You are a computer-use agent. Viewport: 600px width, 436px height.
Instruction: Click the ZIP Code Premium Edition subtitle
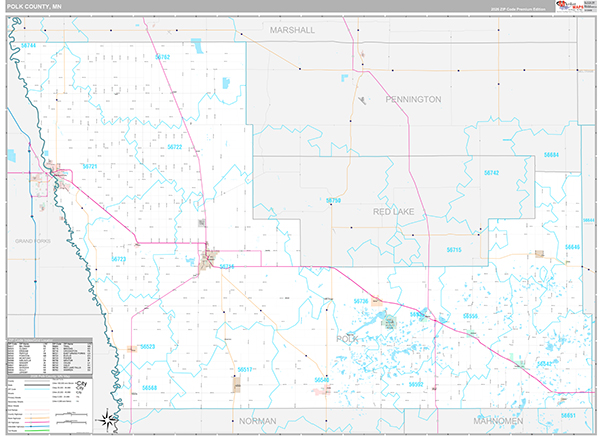518,9
